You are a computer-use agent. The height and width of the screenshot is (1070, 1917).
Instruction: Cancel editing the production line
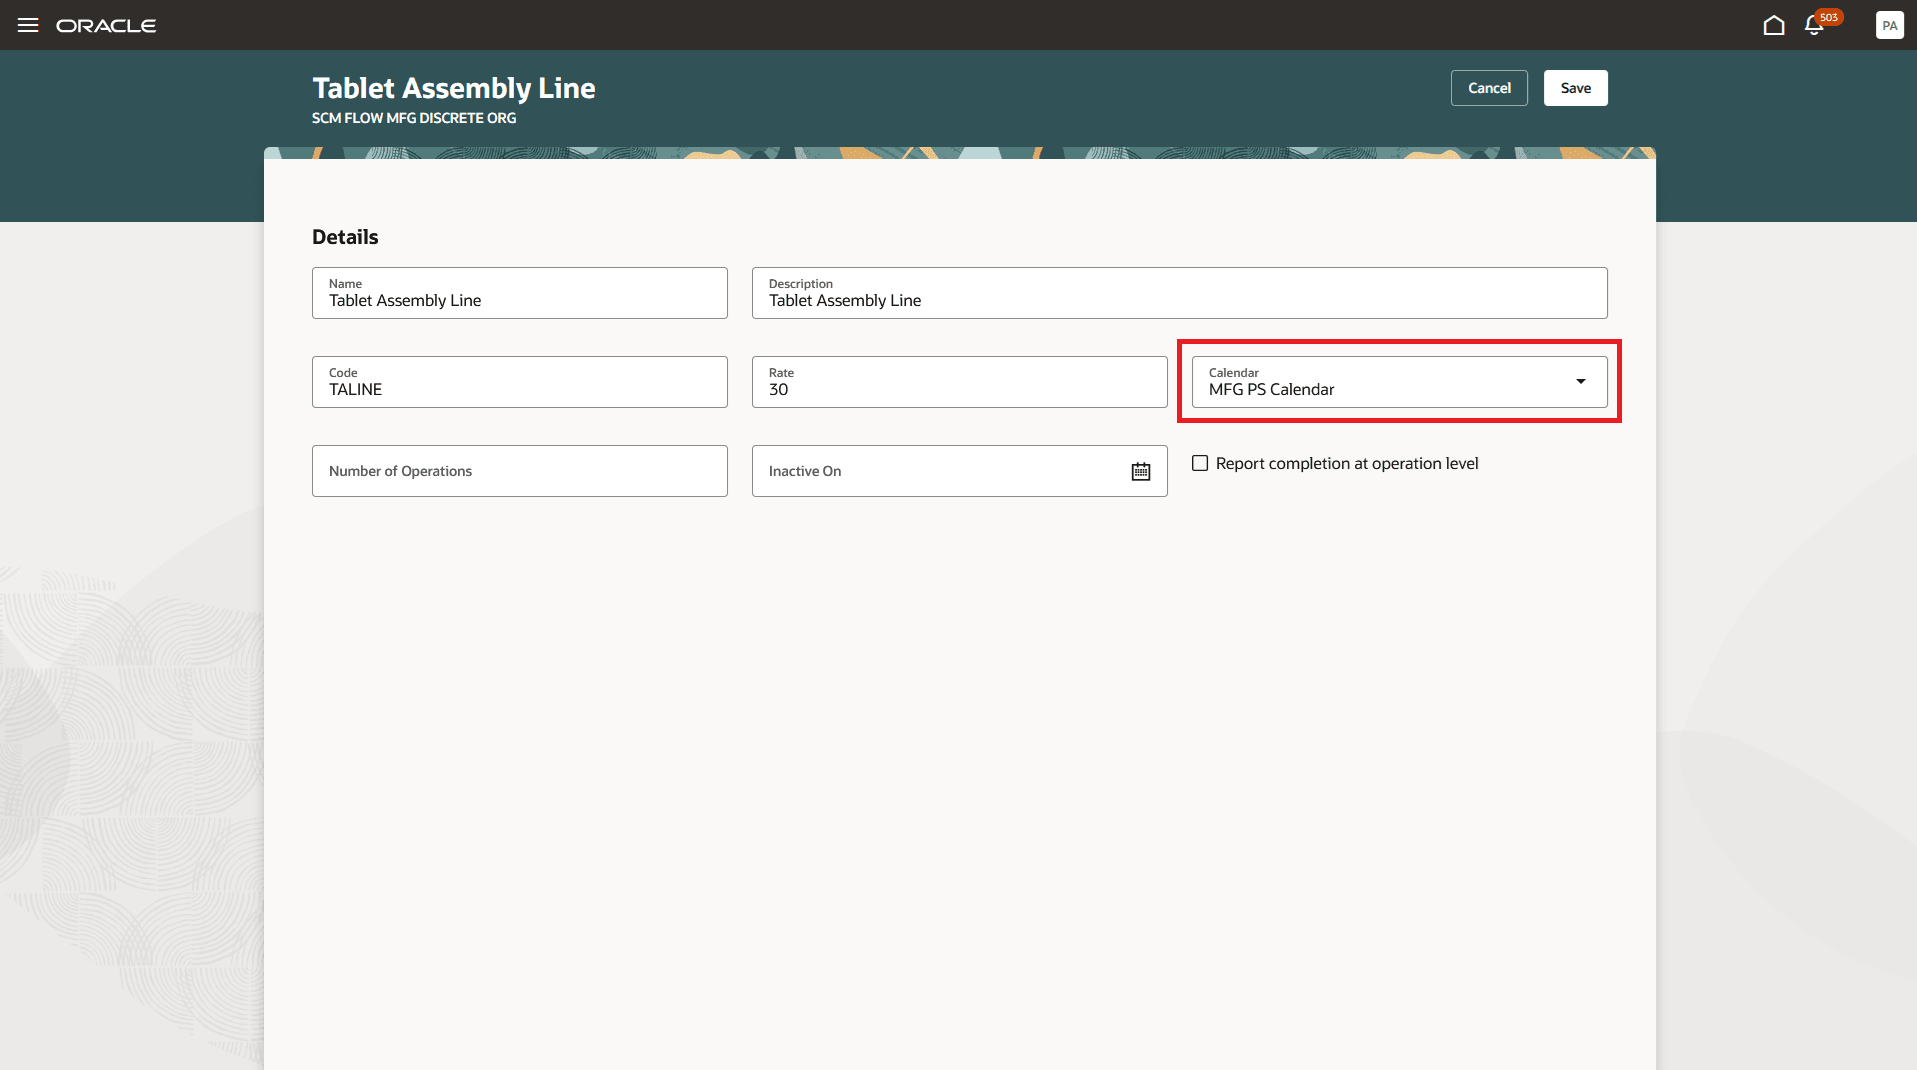tap(1488, 88)
